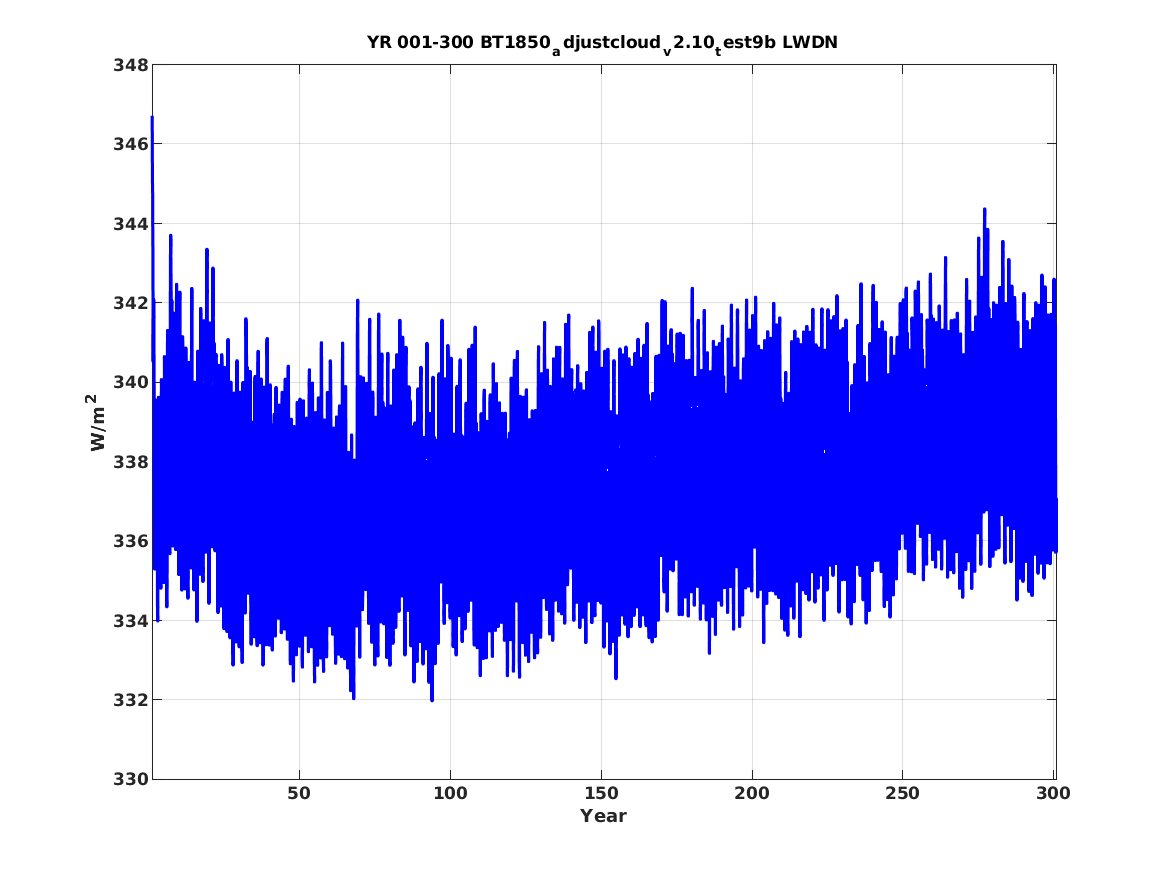Select the y-axis tick value 344
Image resolution: width=1167 pixels, height=875 pixels.
click(130, 223)
